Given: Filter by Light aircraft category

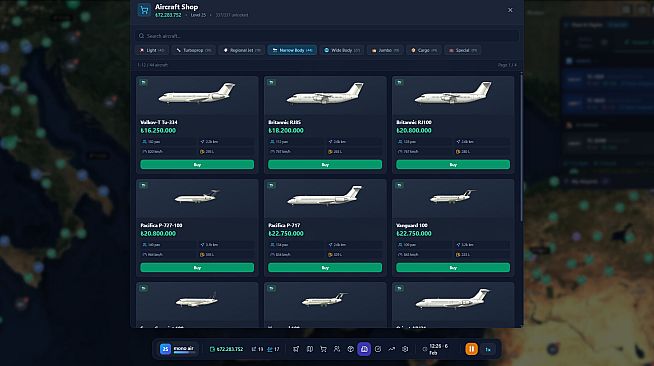Looking at the screenshot, I should coord(152,50).
